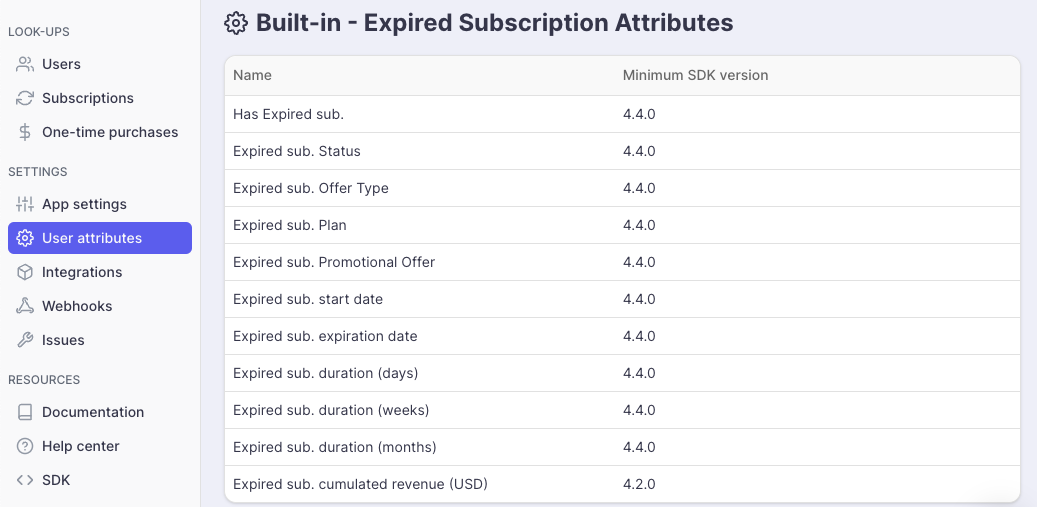This screenshot has height=507, width=1037.
Task: Go to Subscriptions look-up page
Action: tap(88, 98)
